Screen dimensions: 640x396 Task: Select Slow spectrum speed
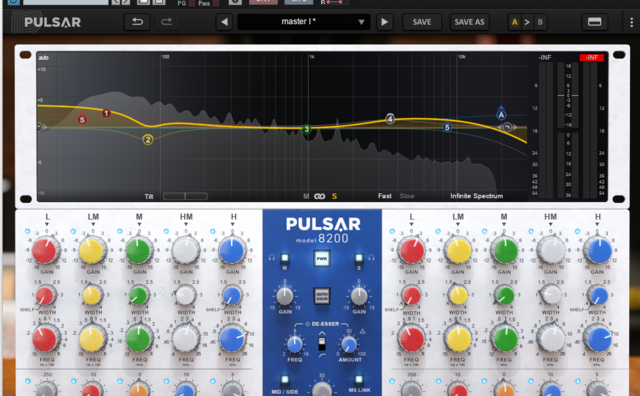click(407, 196)
